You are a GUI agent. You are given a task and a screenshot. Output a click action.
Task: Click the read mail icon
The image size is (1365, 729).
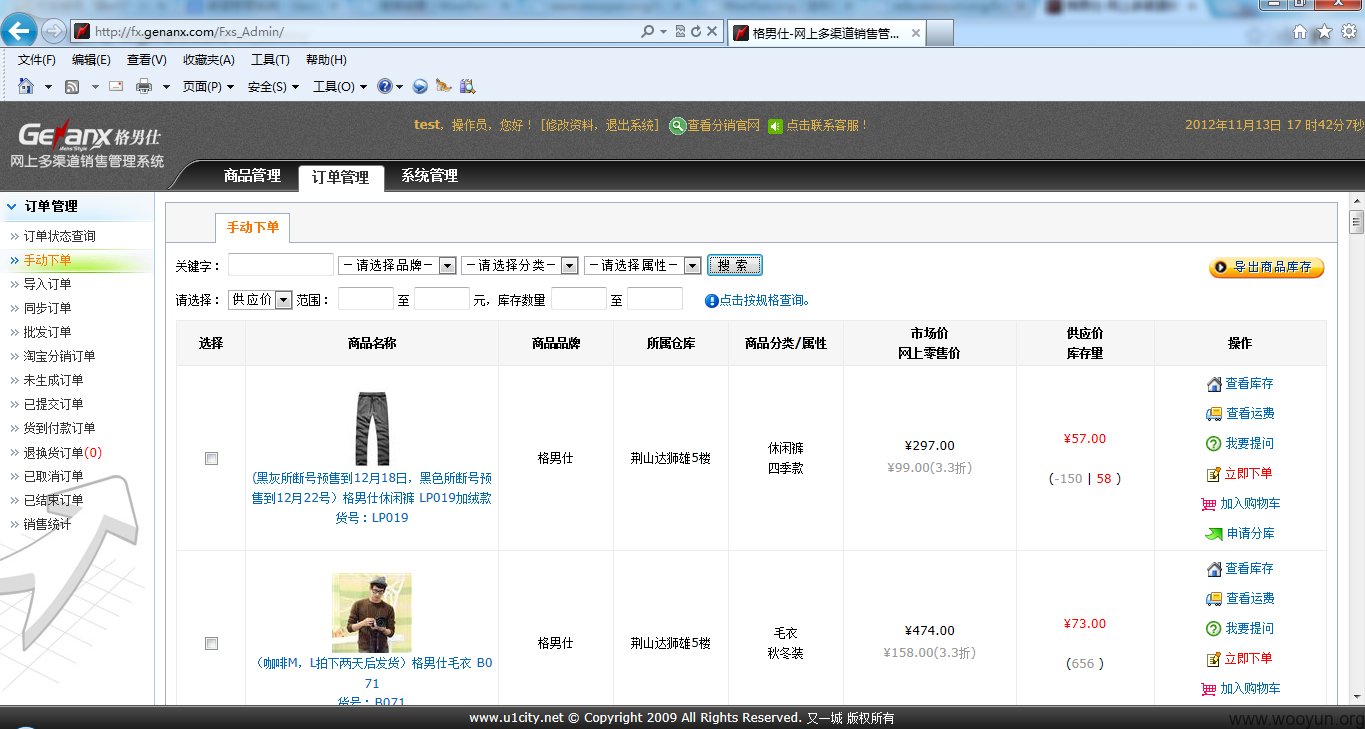click(x=116, y=86)
